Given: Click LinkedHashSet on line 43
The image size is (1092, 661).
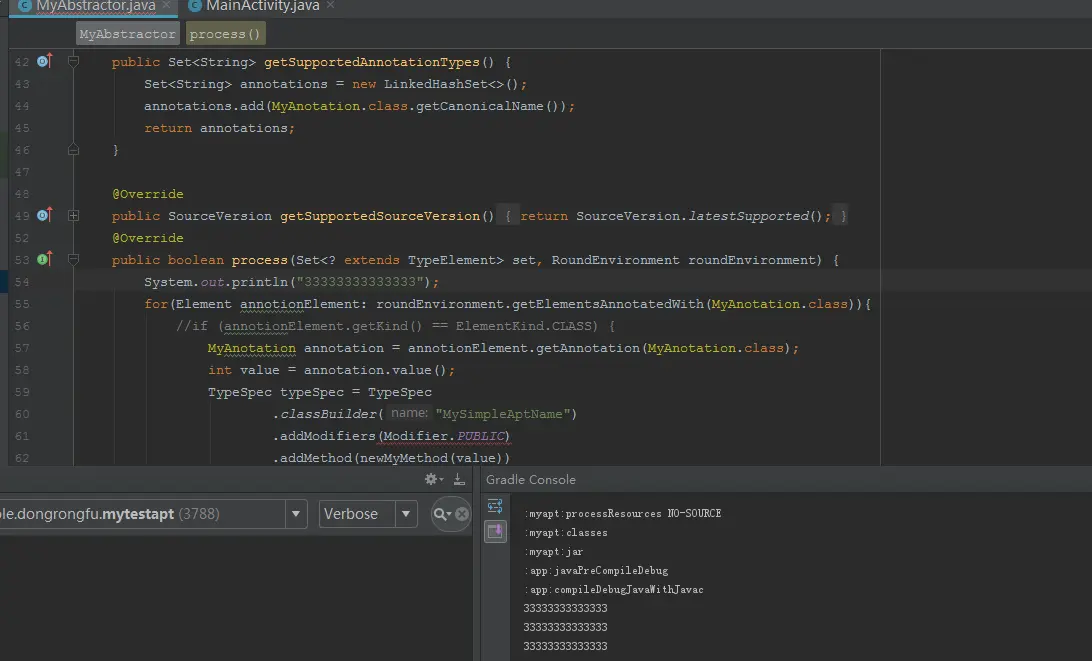Looking at the screenshot, I should pos(436,84).
